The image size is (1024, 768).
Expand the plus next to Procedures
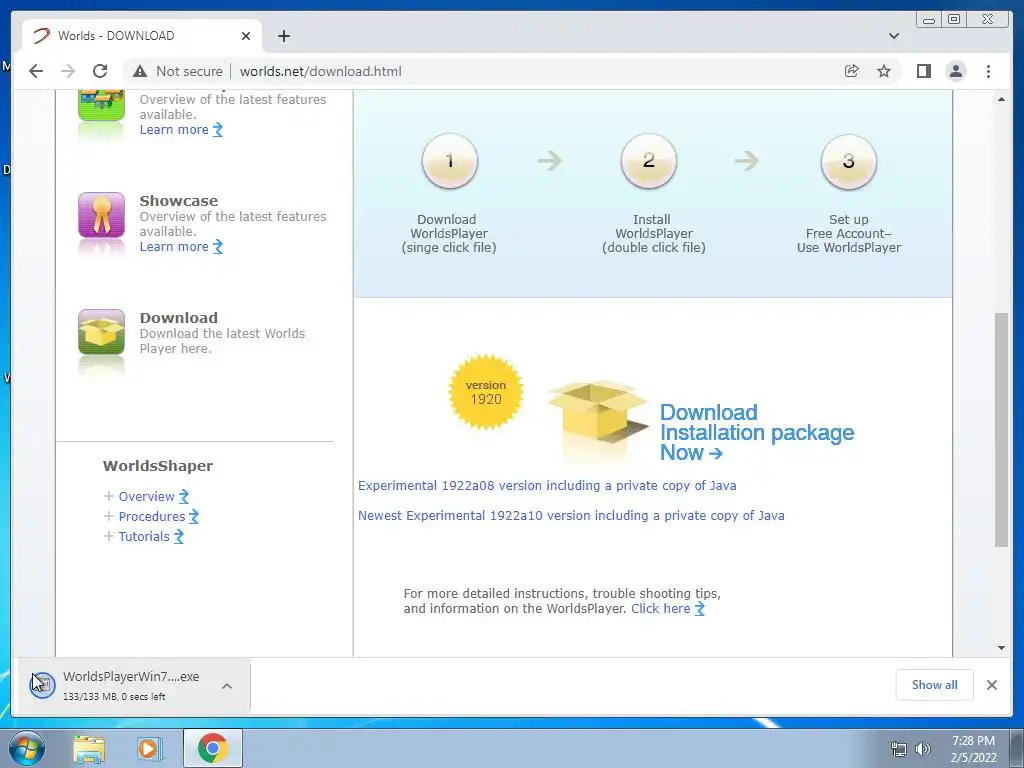pyautogui.click(x=108, y=516)
